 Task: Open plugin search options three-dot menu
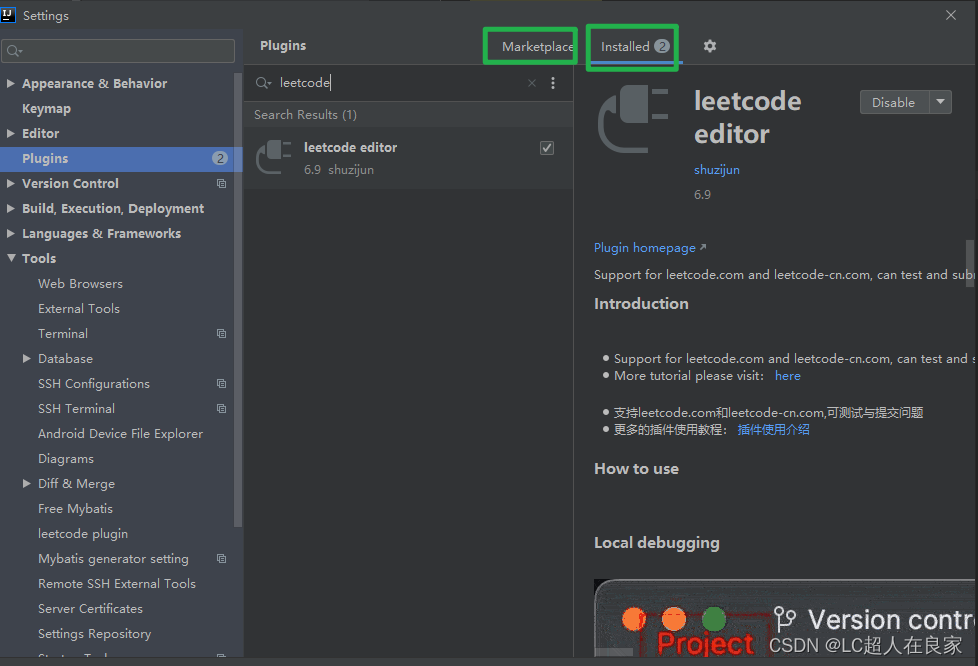coord(553,83)
